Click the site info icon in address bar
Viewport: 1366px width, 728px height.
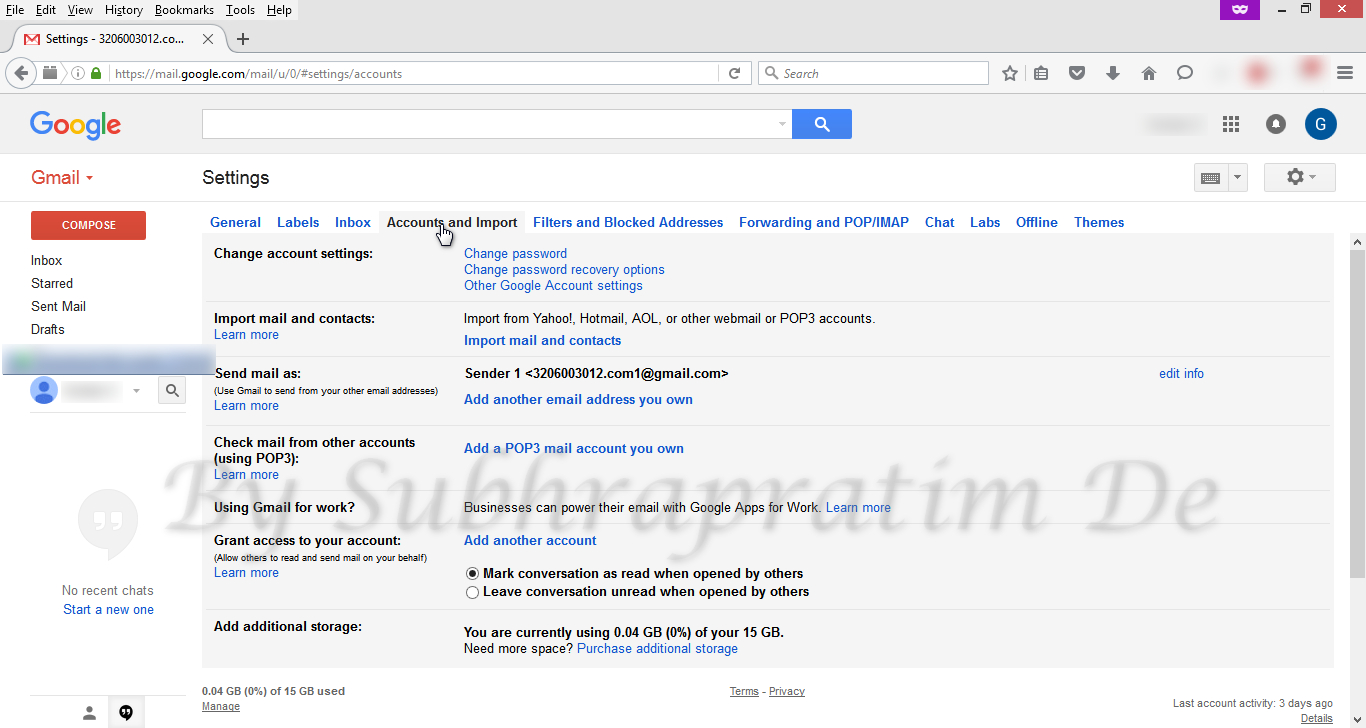point(78,74)
